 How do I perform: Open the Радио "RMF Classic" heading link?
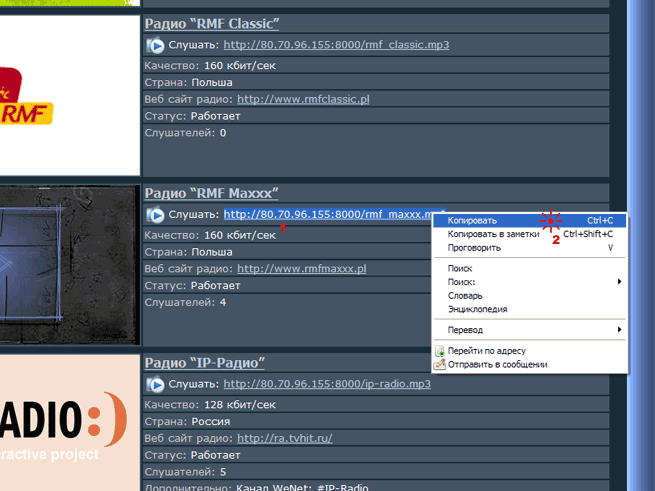[212, 24]
